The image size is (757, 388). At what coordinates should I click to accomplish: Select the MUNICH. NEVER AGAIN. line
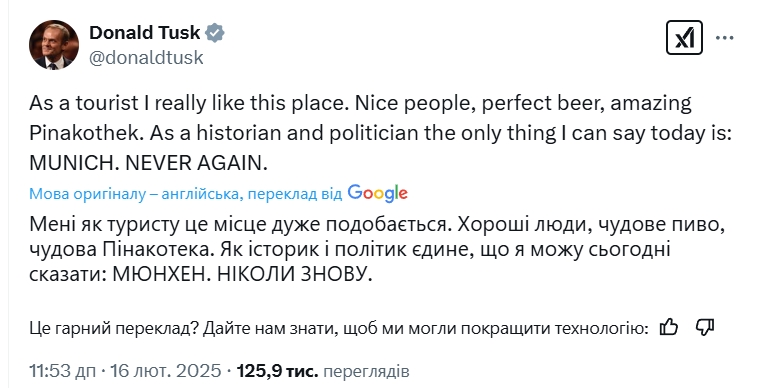pos(148,164)
